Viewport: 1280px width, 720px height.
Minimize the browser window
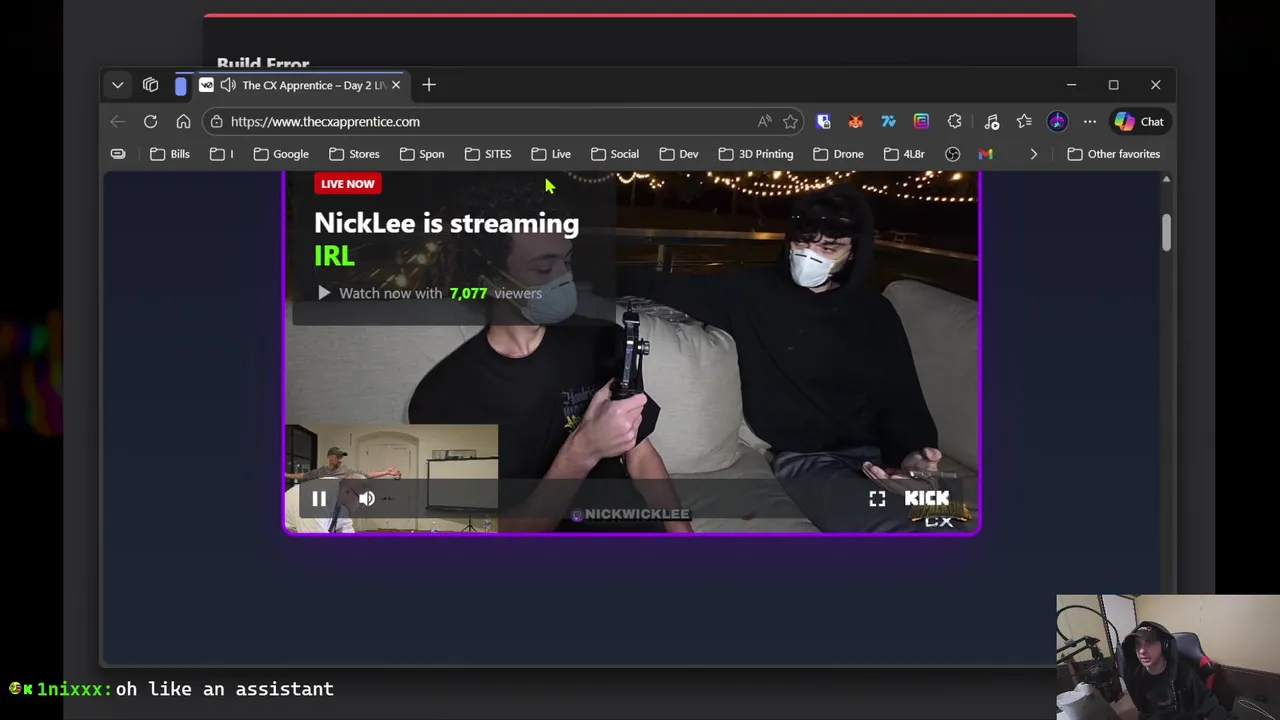(1071, 85)
